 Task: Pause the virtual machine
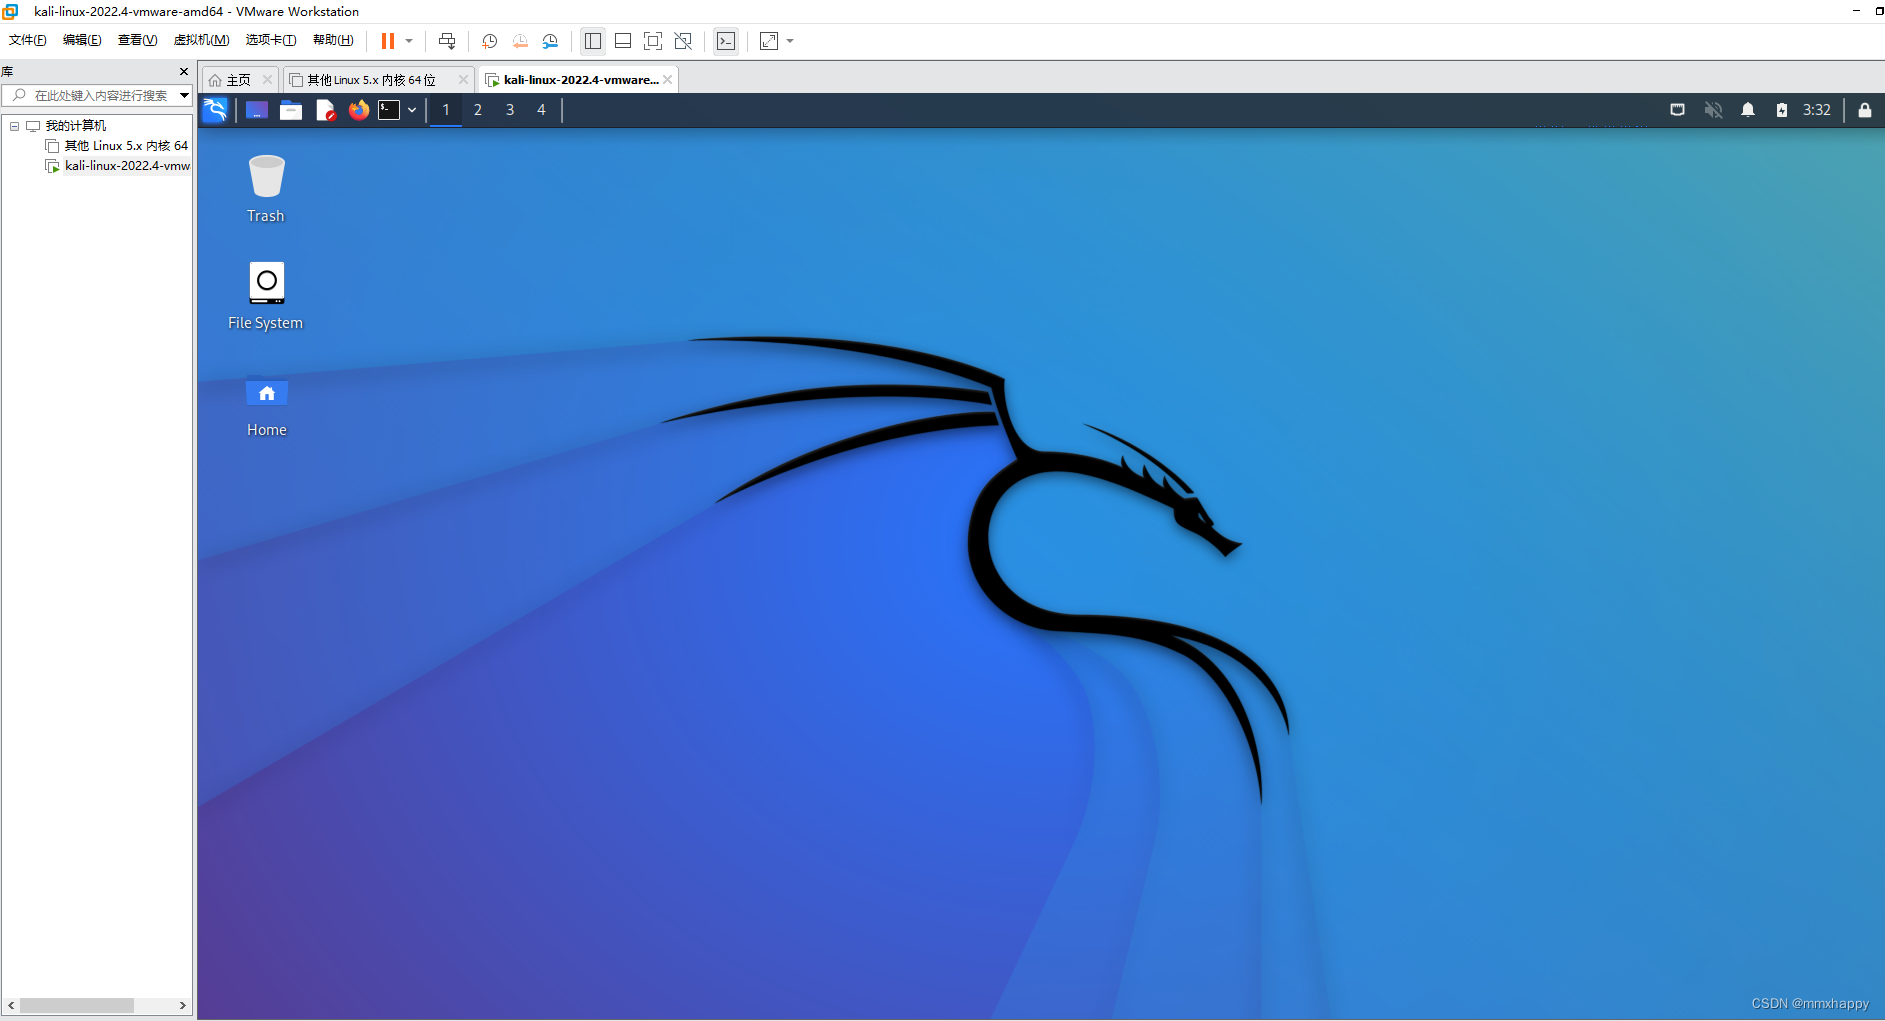pos(388,41)
